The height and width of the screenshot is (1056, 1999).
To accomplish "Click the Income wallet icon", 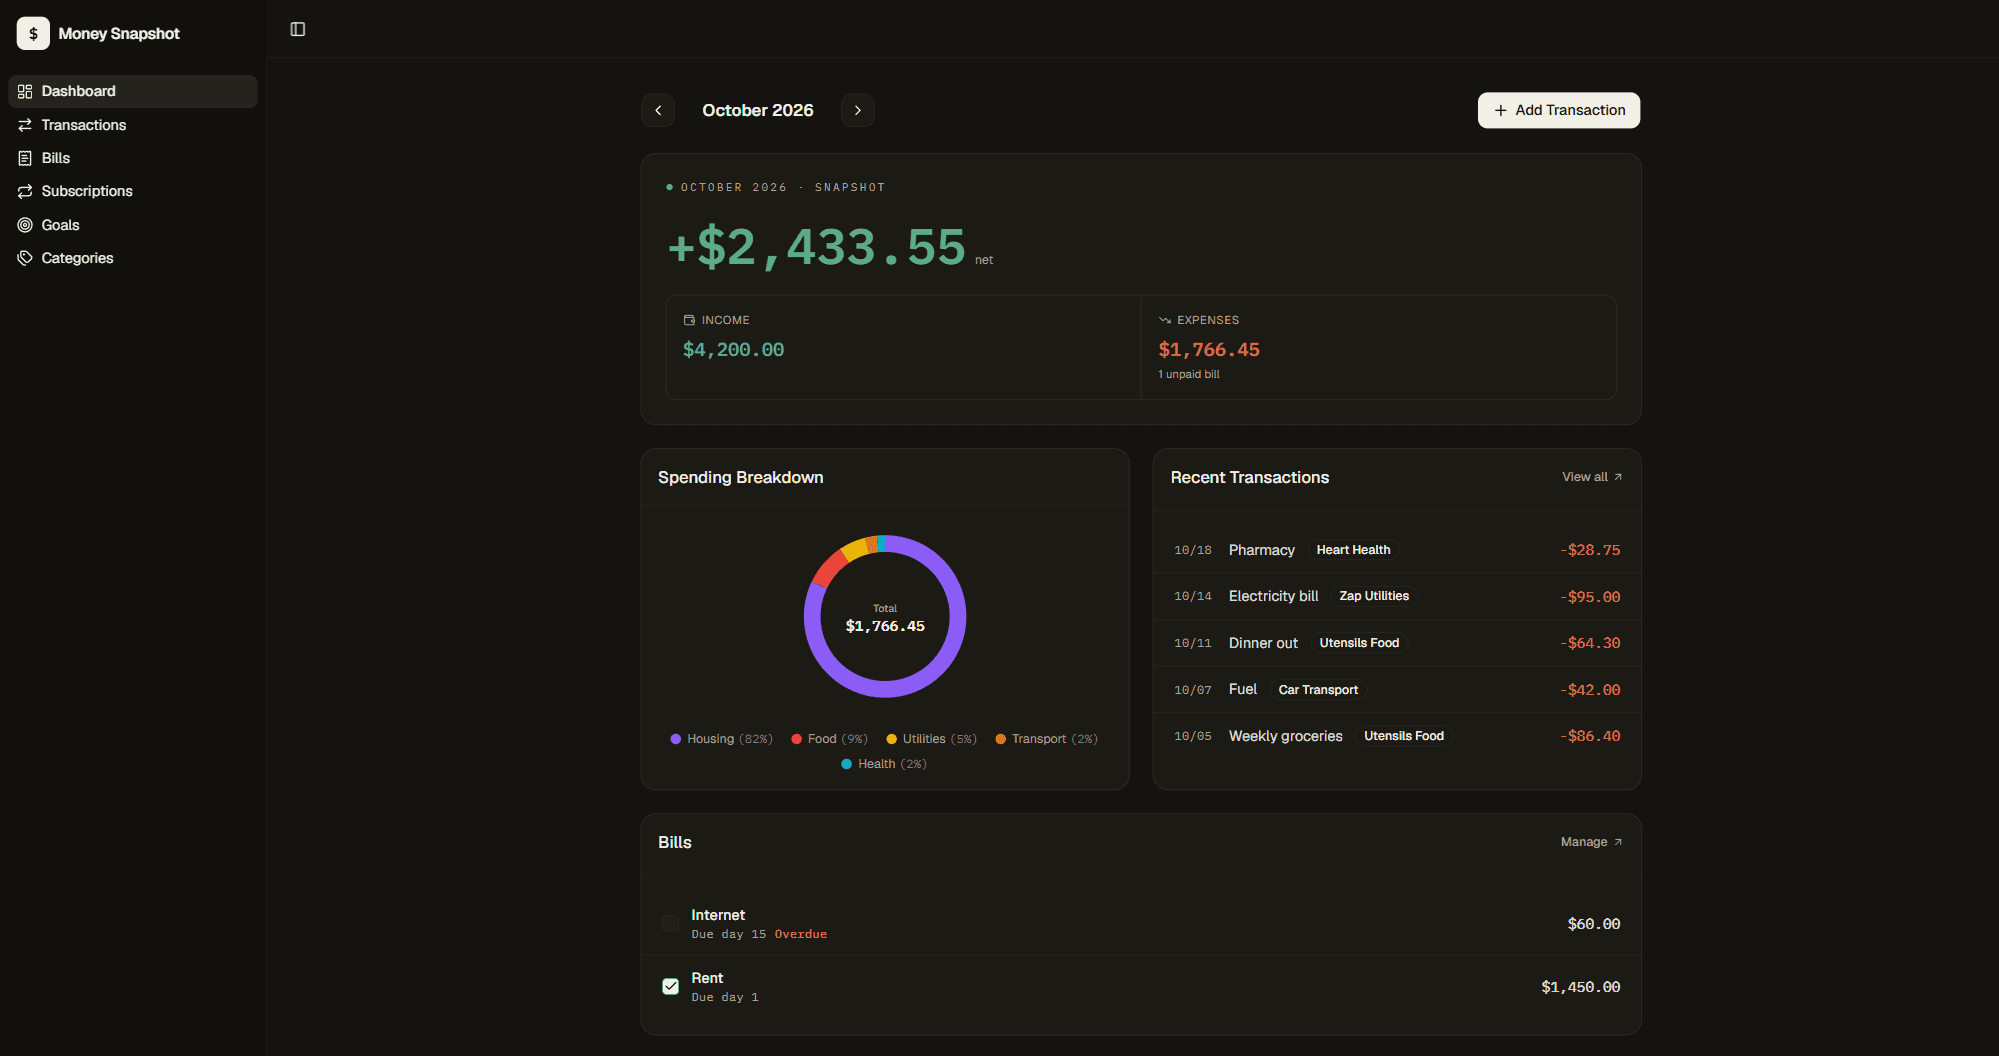I will click(x=689, y=320).
